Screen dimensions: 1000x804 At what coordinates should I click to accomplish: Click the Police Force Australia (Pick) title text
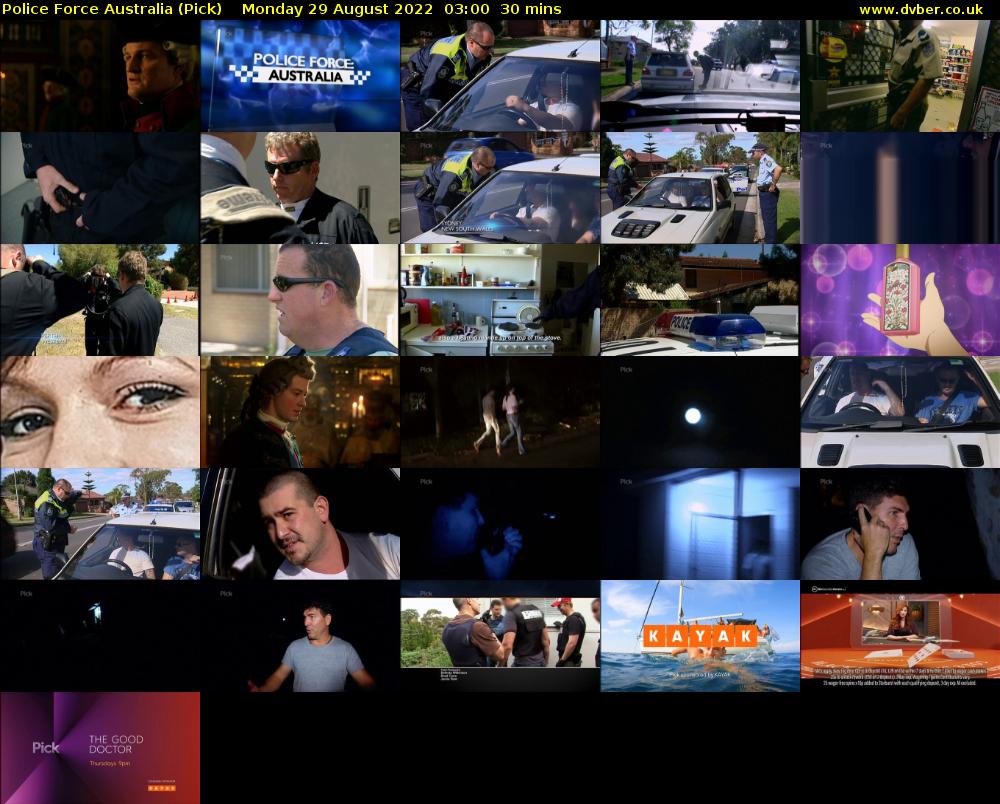[112, 10]
